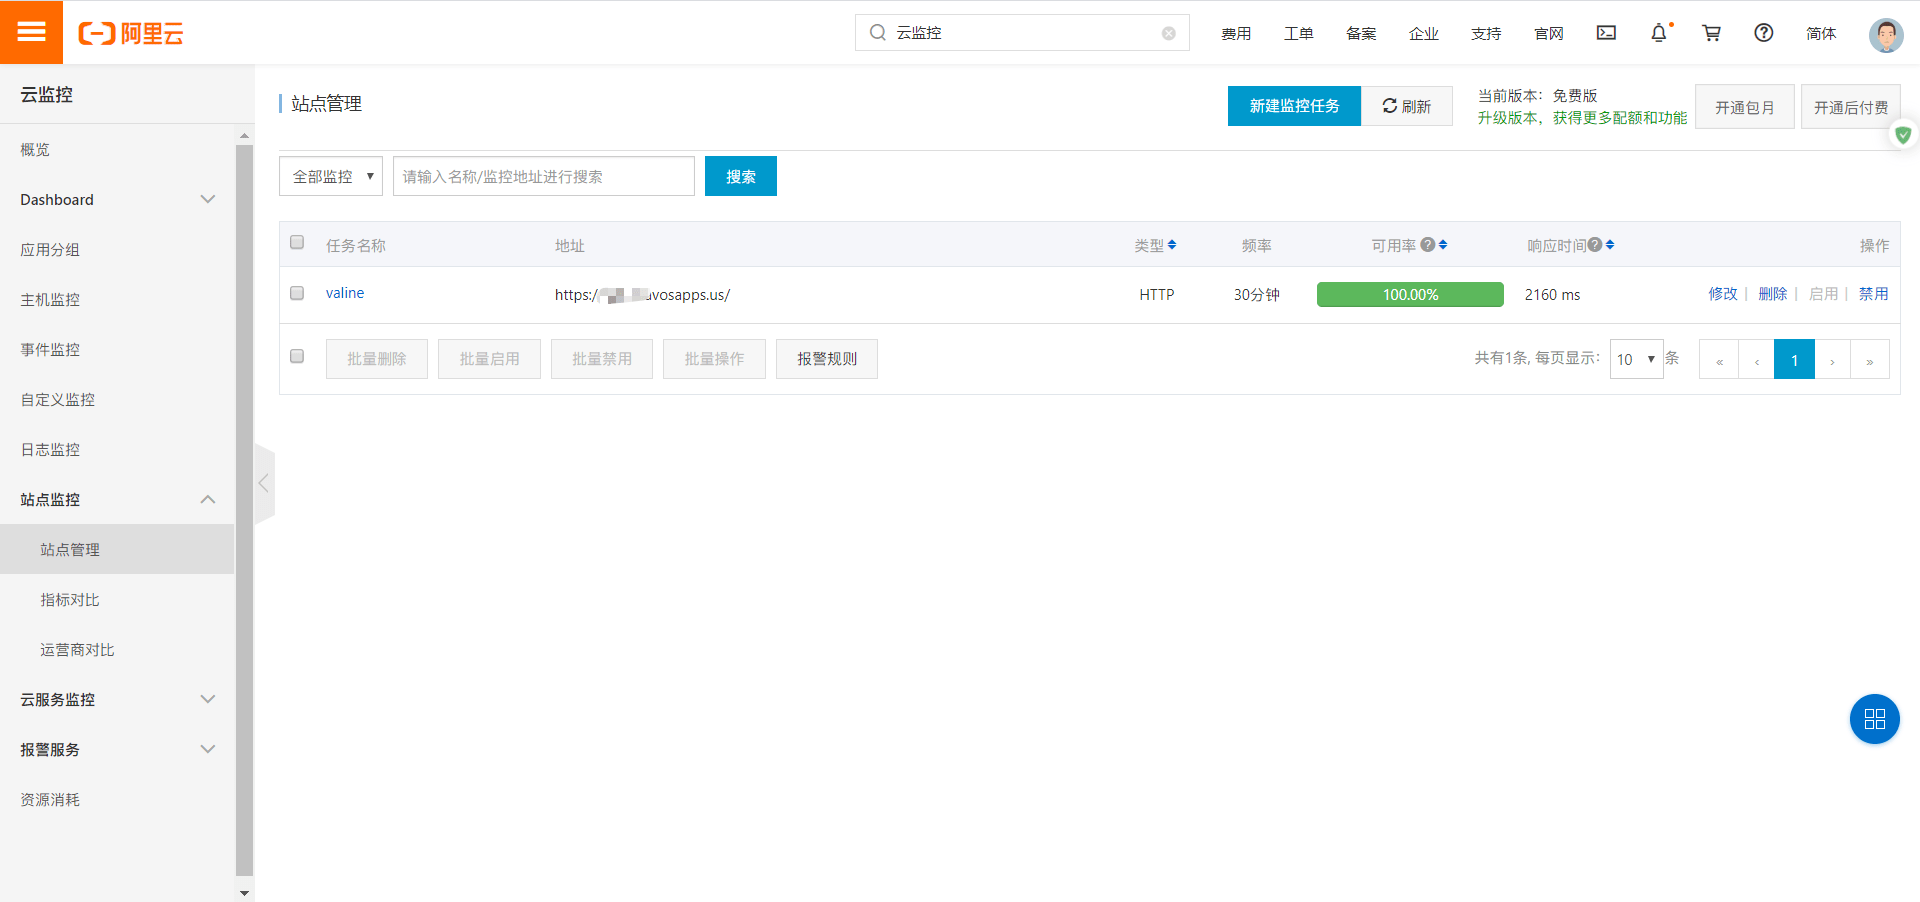Change the per-page count dropdown

(1635, 359)
